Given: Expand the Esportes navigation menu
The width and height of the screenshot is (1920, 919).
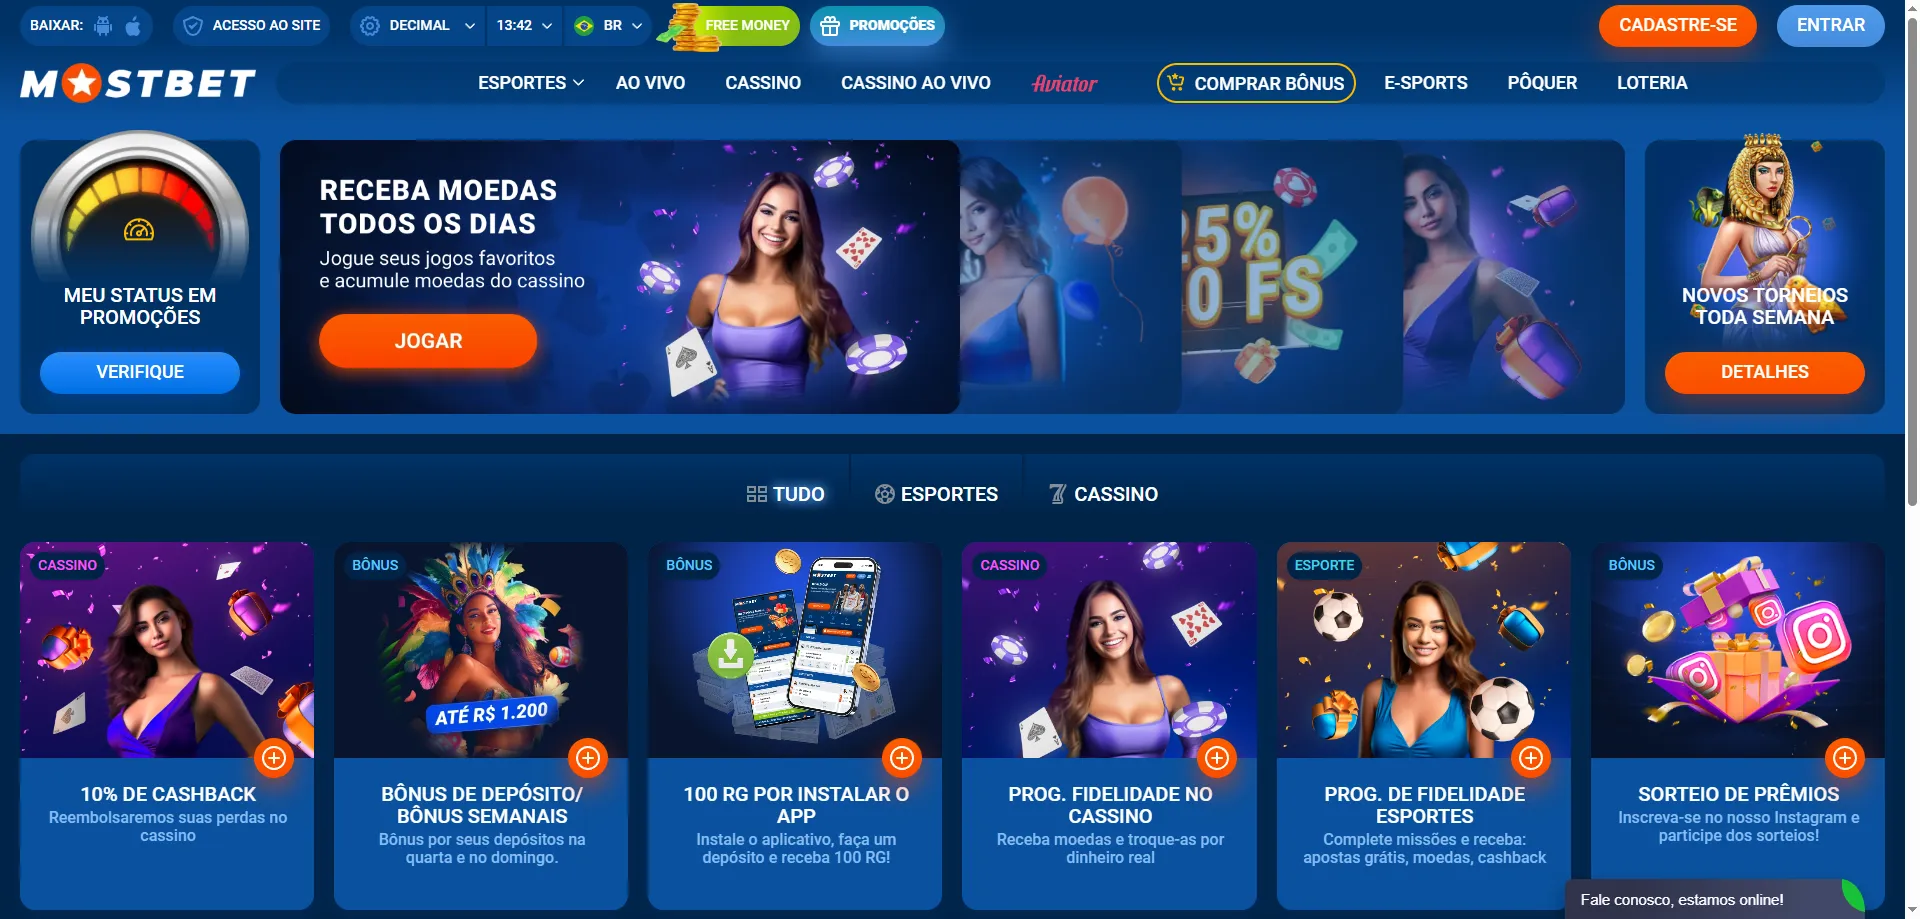Looking at the screenshot, I should (531, 83).
